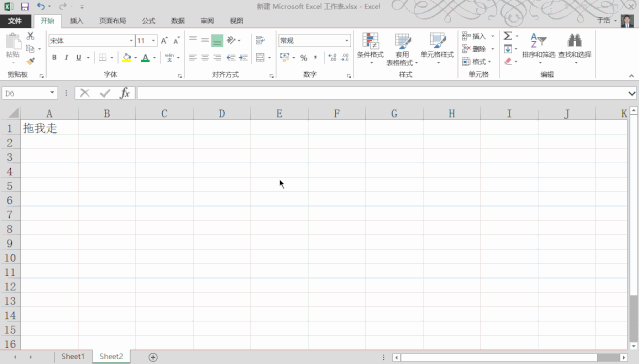Image resolution: width=639 pixels, height=364 pixels.
Task: Switch to the Insert ribbon tab
Action: [76, 21]
